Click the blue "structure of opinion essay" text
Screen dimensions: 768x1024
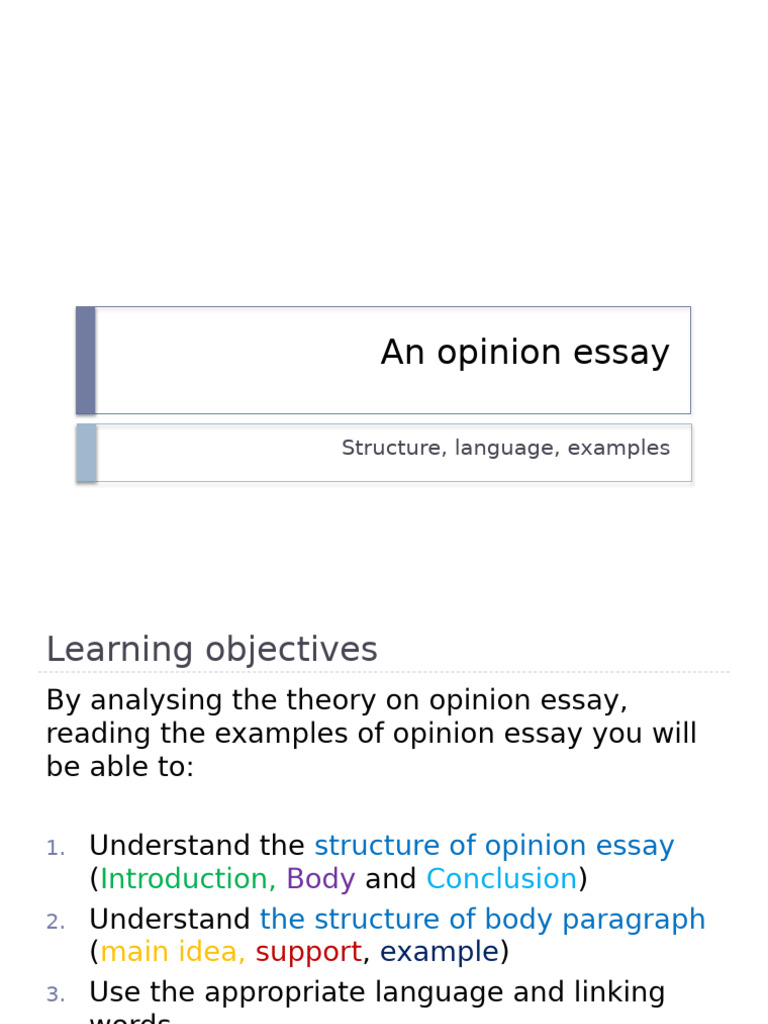pos(494,846)
